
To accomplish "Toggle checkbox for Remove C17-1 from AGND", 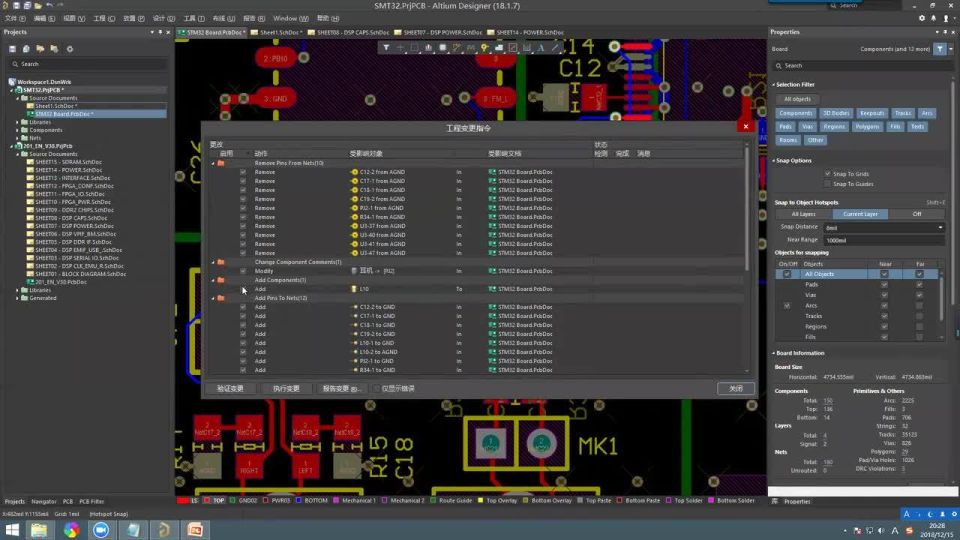I will click(243, 181).
